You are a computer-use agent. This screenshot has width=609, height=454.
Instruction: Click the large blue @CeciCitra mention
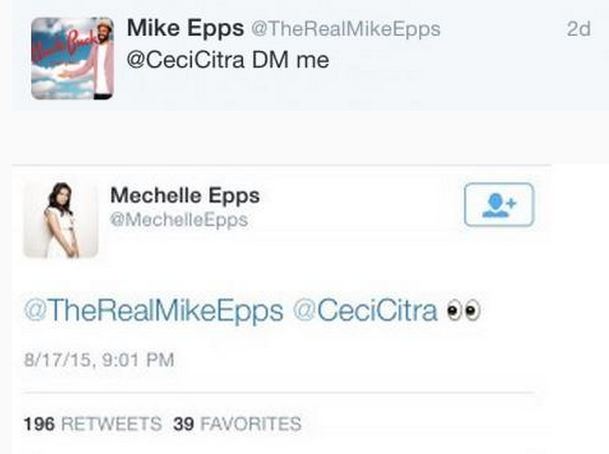coord(365,311)
